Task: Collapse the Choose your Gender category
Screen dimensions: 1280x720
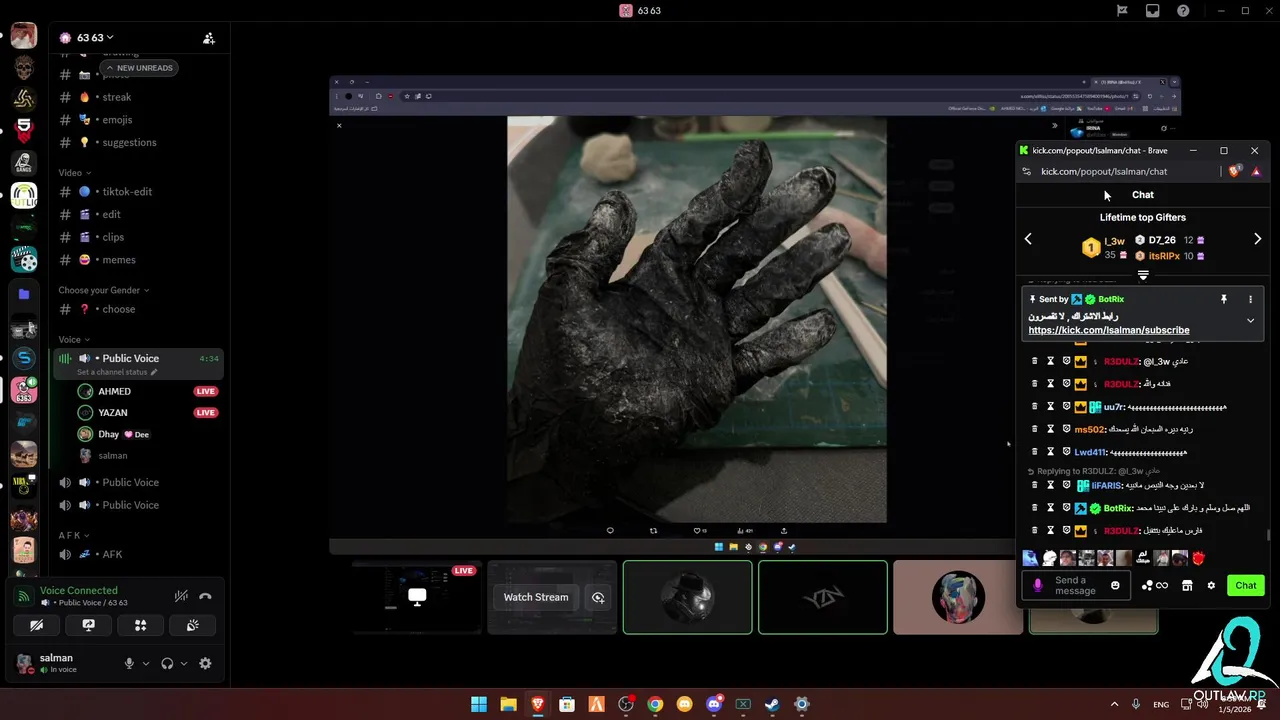Action: [103, 290]
